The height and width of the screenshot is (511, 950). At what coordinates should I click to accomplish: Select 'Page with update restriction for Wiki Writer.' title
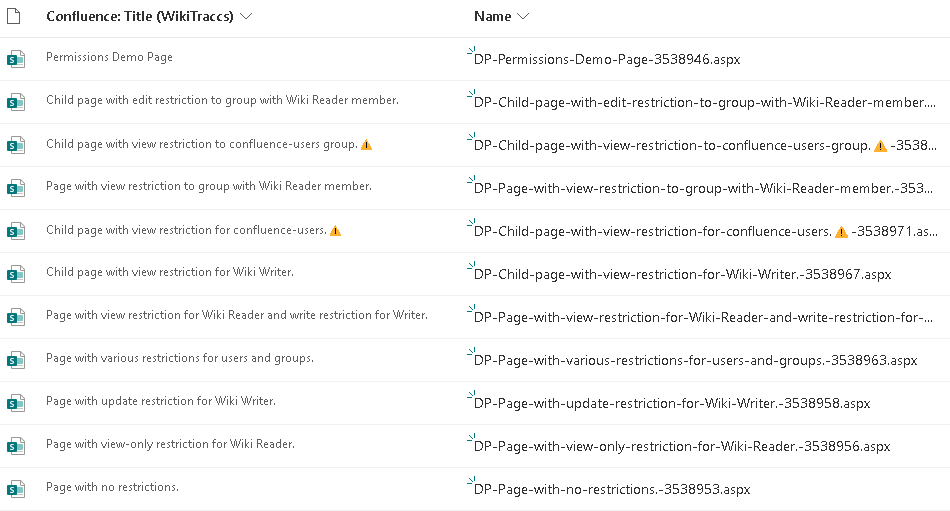pyautogui.click(x=161, y=401)
